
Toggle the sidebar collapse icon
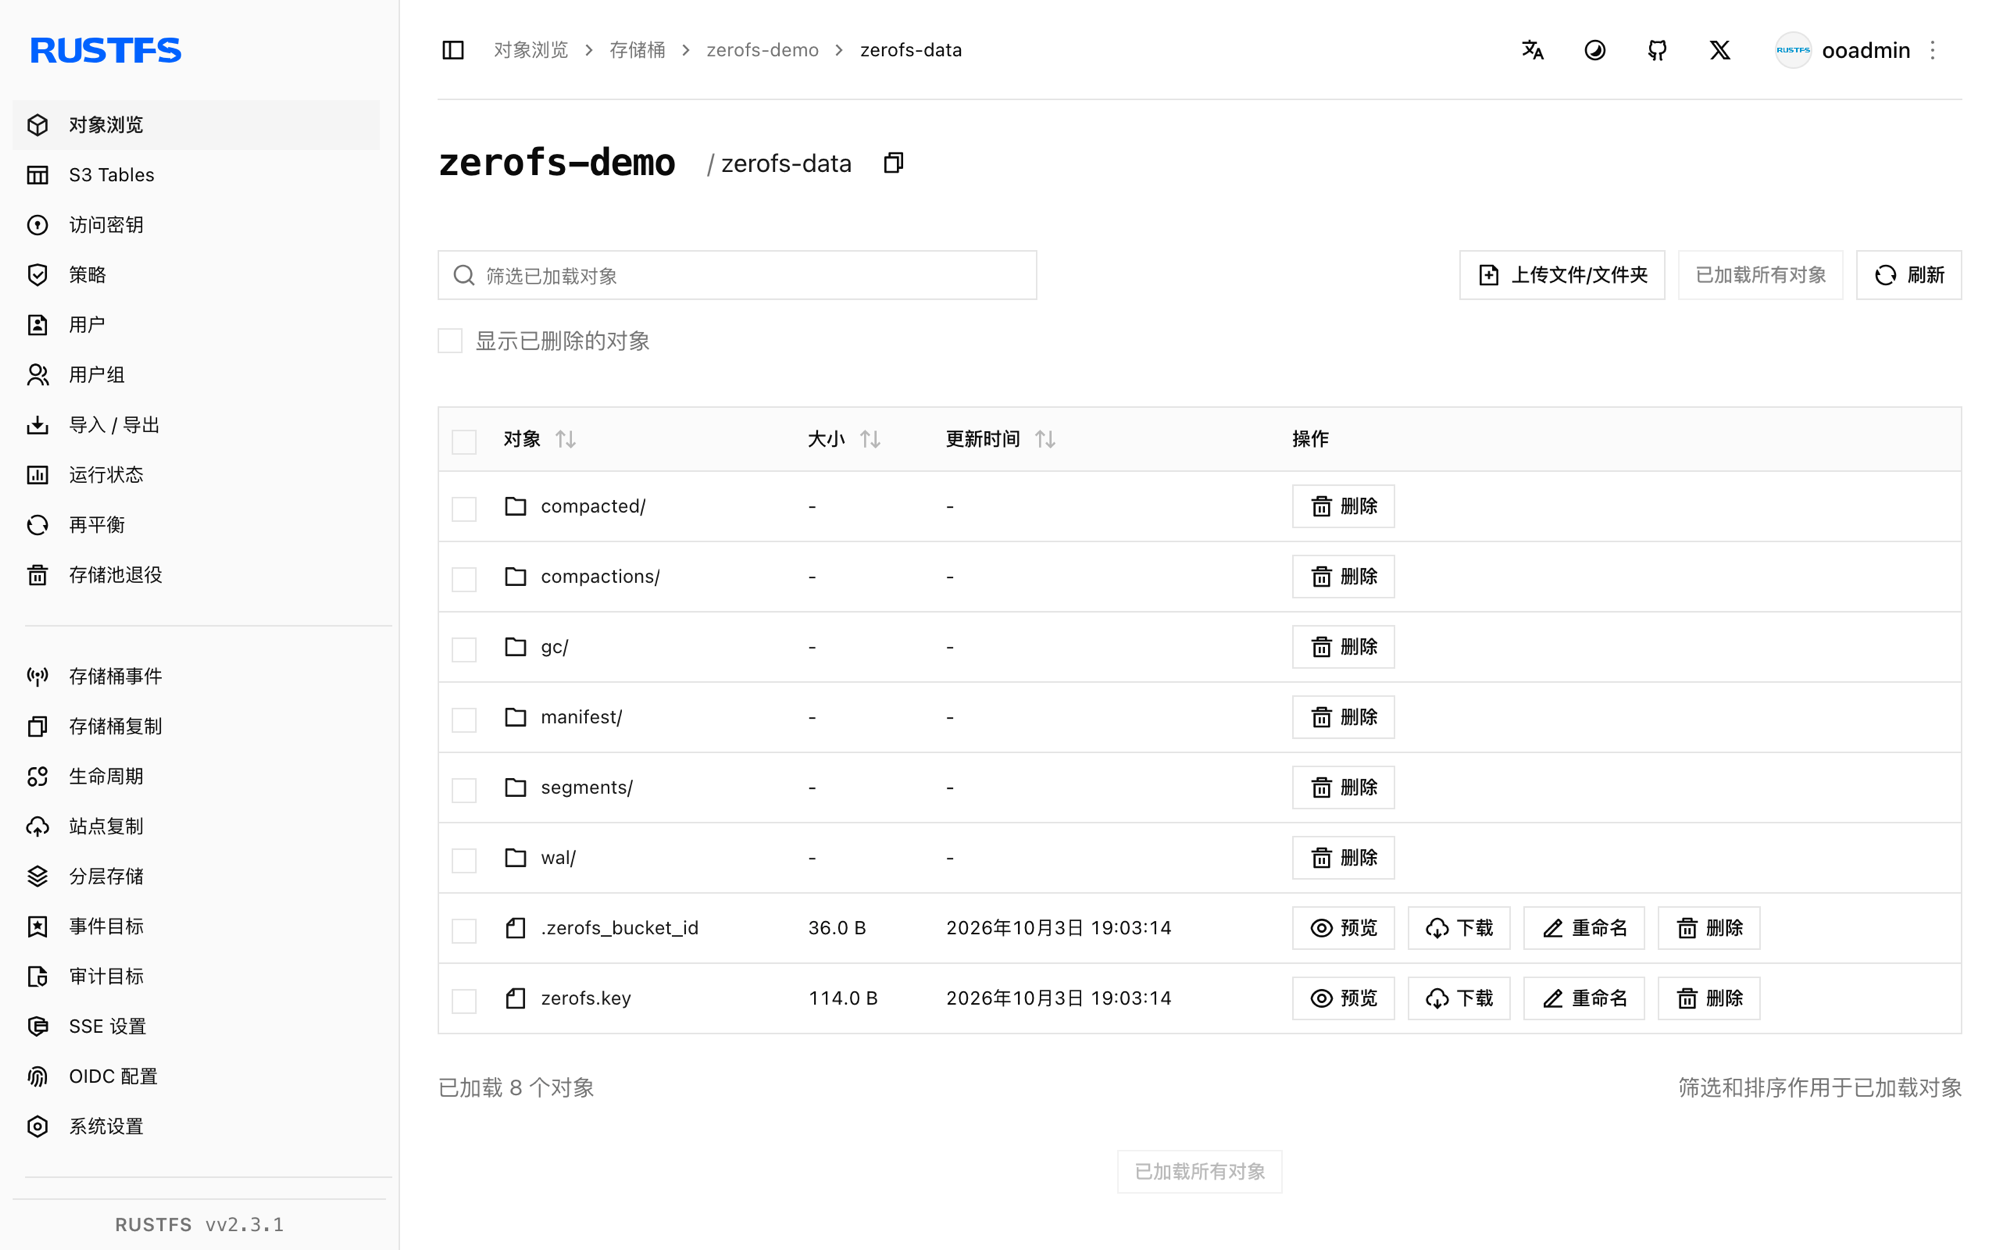tap(453, 50)
